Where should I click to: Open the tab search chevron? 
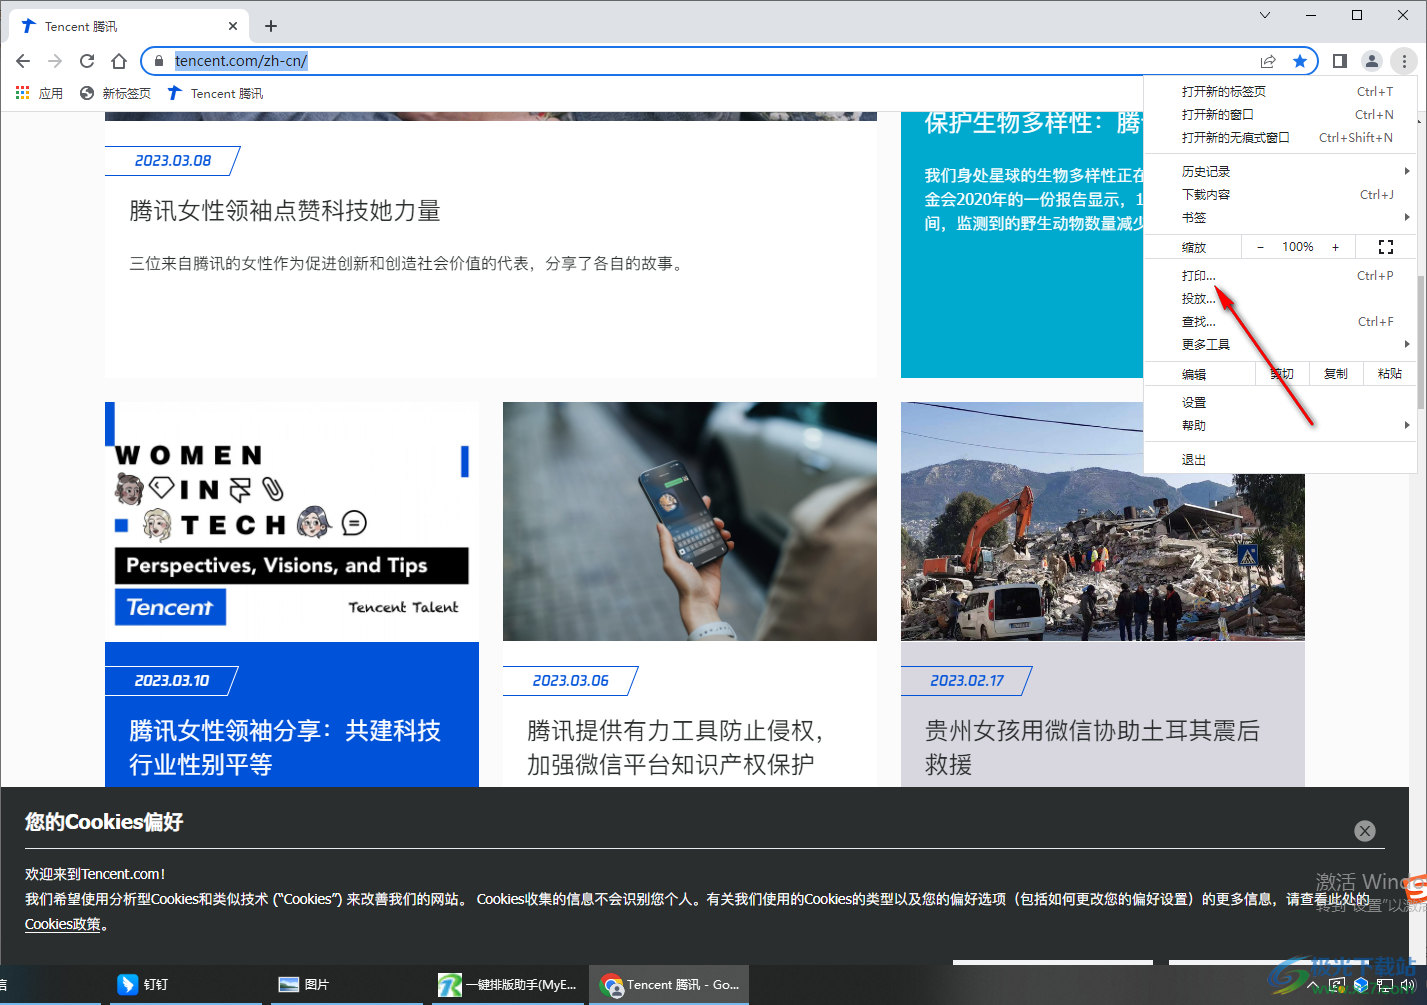pyautogui.click(x=1265, y=15)
